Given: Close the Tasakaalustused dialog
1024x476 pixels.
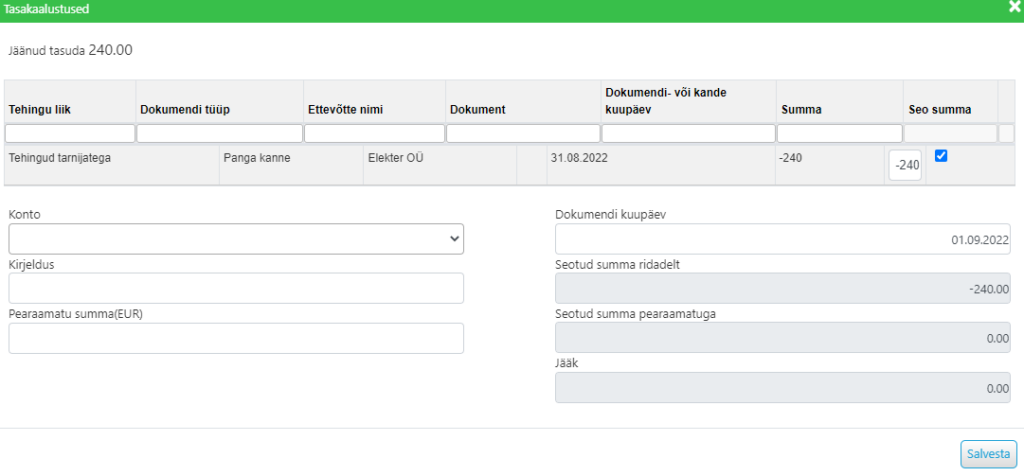Looking at the screenshot, I should click(x=1014, y=8).
